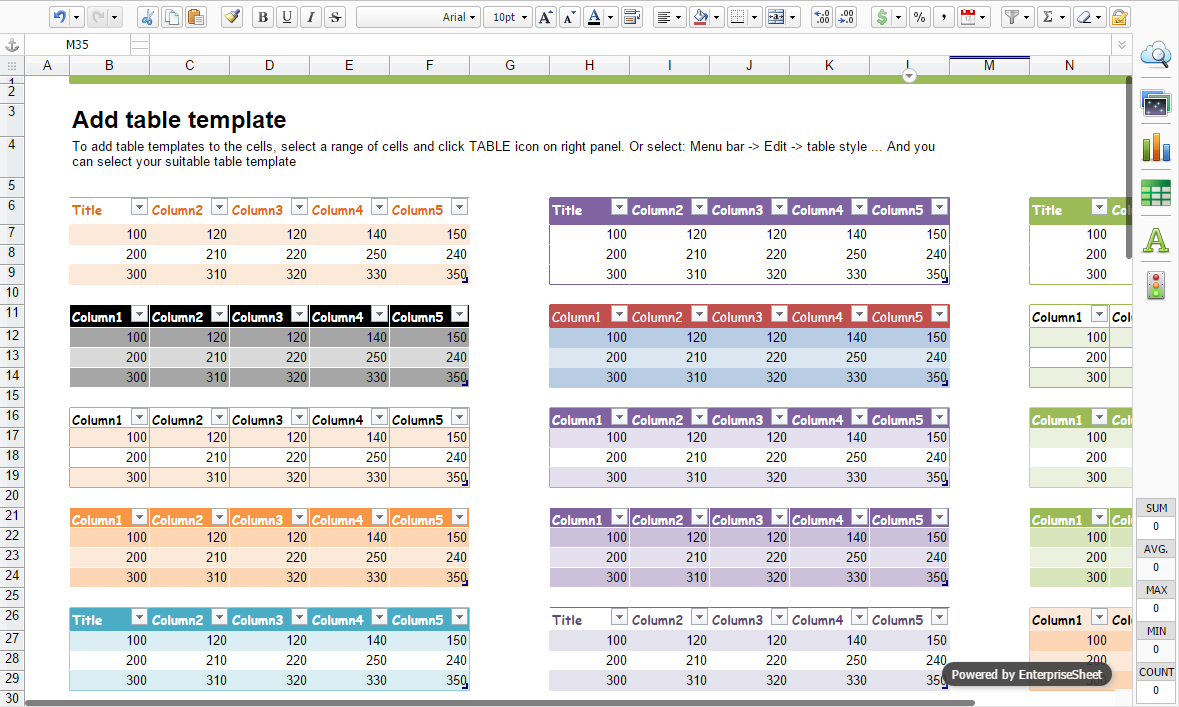Click the green table template sidebar icon
1179x707 pixels.
(1156, 194)
